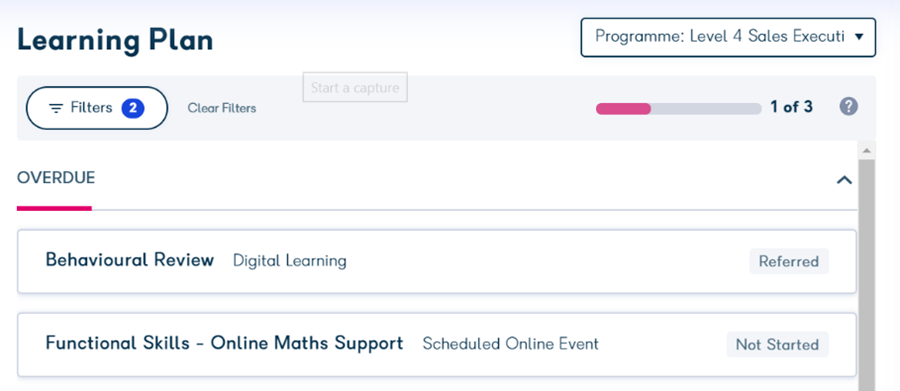Open the Programme dropdown
Viewport: 900px width, 391px height.
point(728,37)
